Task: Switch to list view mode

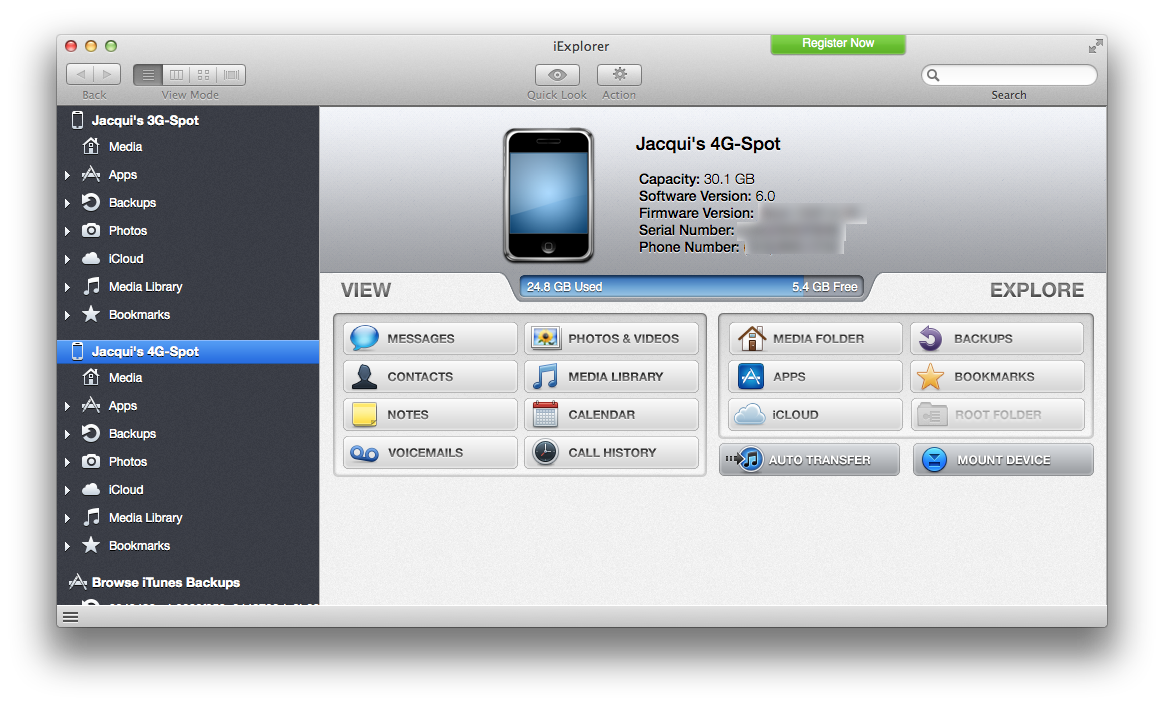Action: [148, 75]
